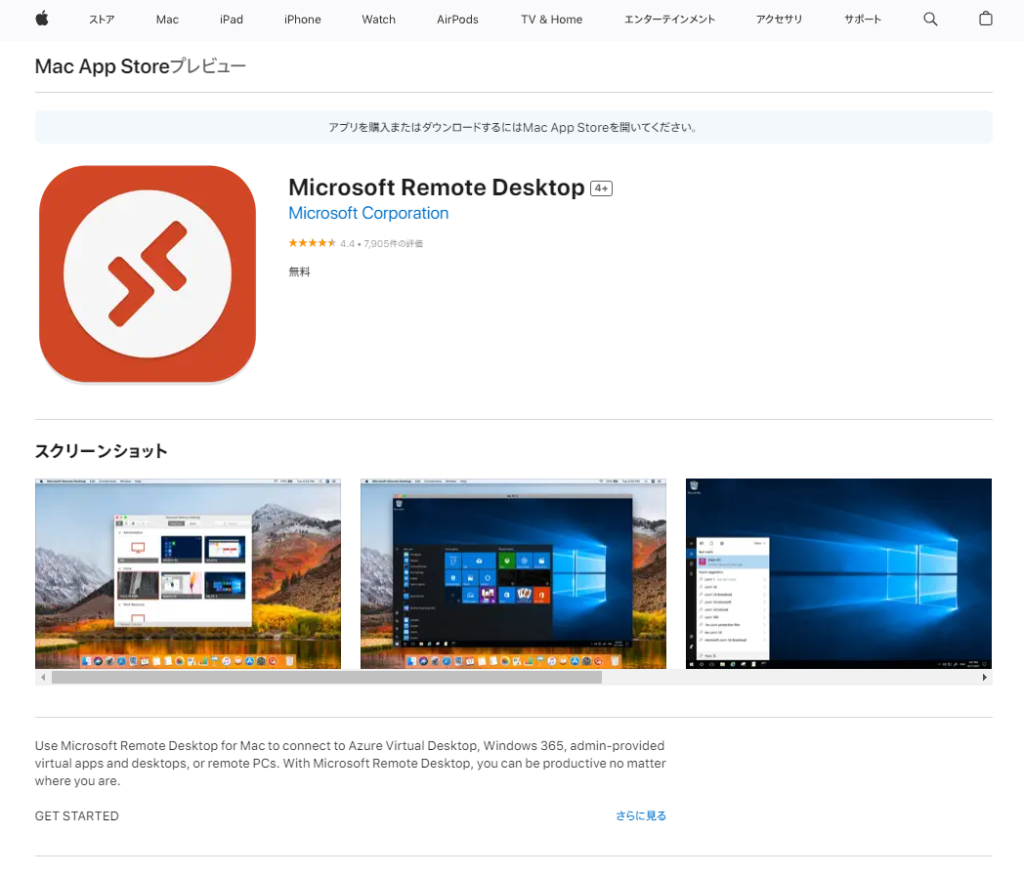Open the iPhone menu item
The image size is (1024, 876).
302,20
